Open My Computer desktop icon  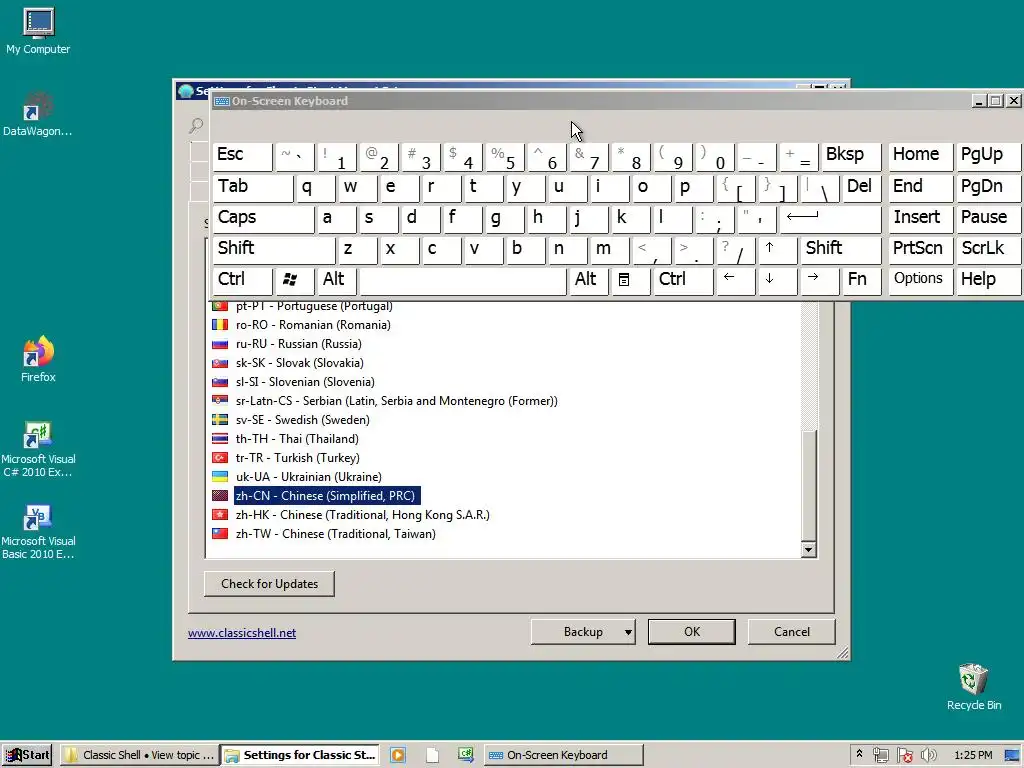[x=38, y=31]
